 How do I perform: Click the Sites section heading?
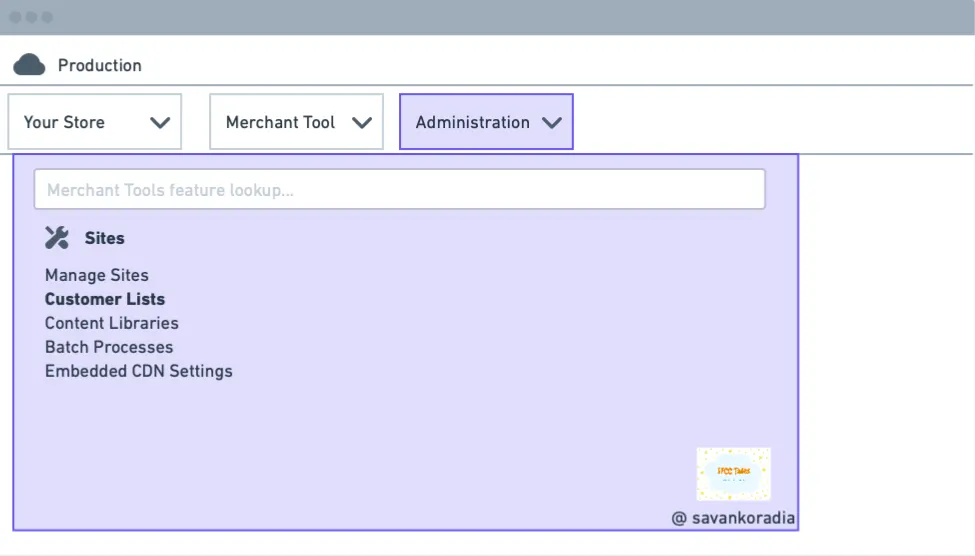[x=104, y=238]
